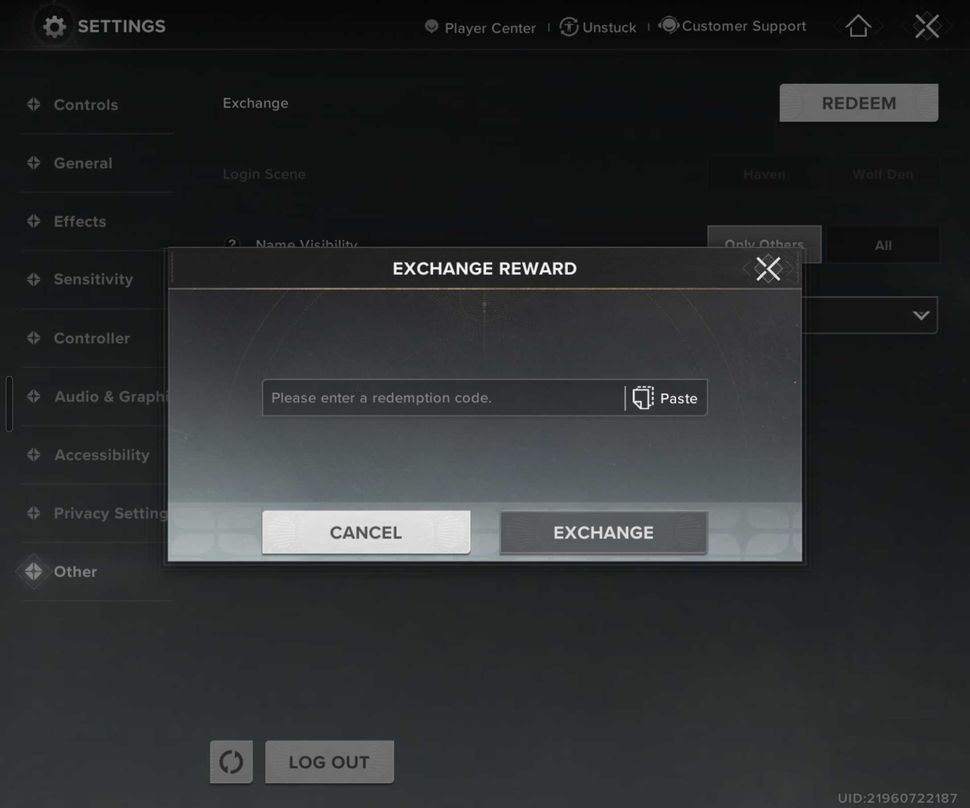Open Customer Support from the top bar
Viewport: 970px width, 808px height.
pos(733,25)
